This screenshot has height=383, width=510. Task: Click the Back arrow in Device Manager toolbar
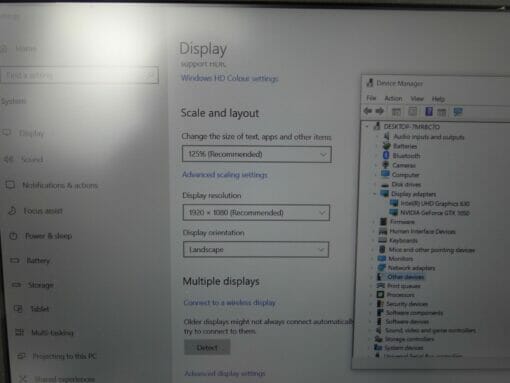pos(368,111)
